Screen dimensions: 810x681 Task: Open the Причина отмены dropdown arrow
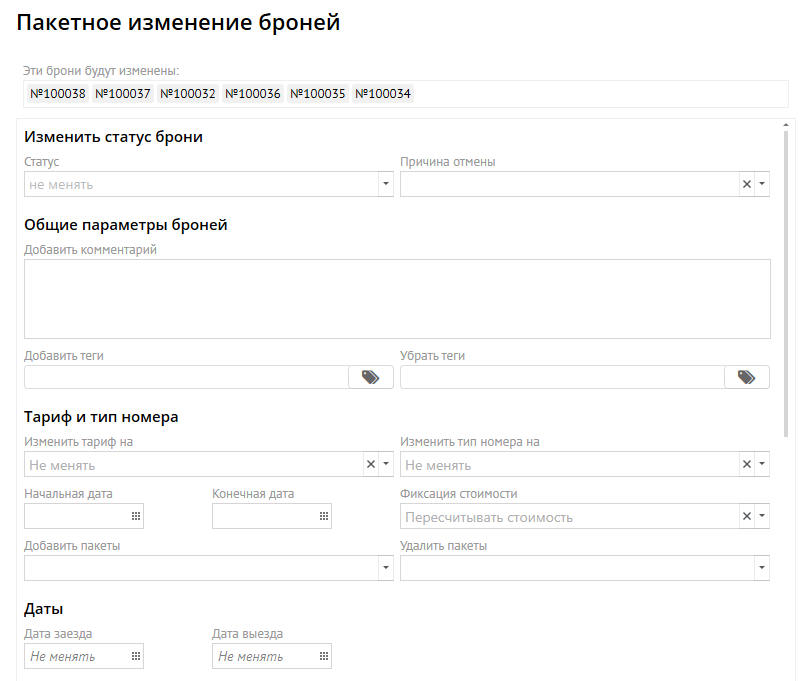tap(762, 184)
